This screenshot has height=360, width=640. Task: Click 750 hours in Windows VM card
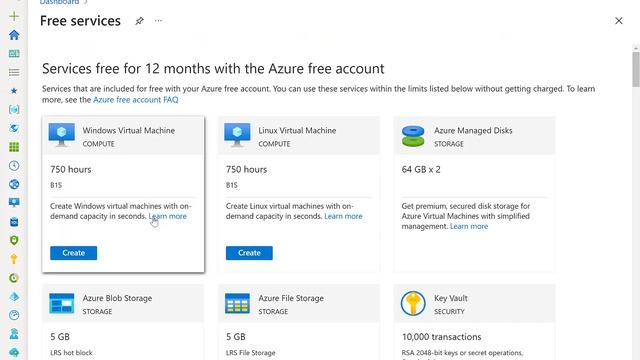point(71,169)
